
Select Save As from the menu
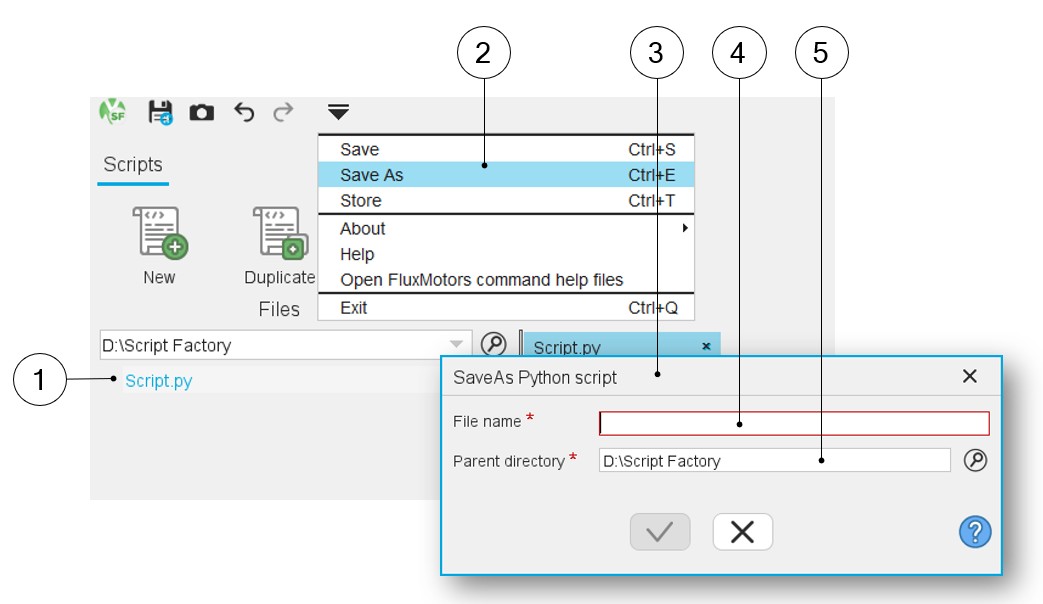click(372, 175)
